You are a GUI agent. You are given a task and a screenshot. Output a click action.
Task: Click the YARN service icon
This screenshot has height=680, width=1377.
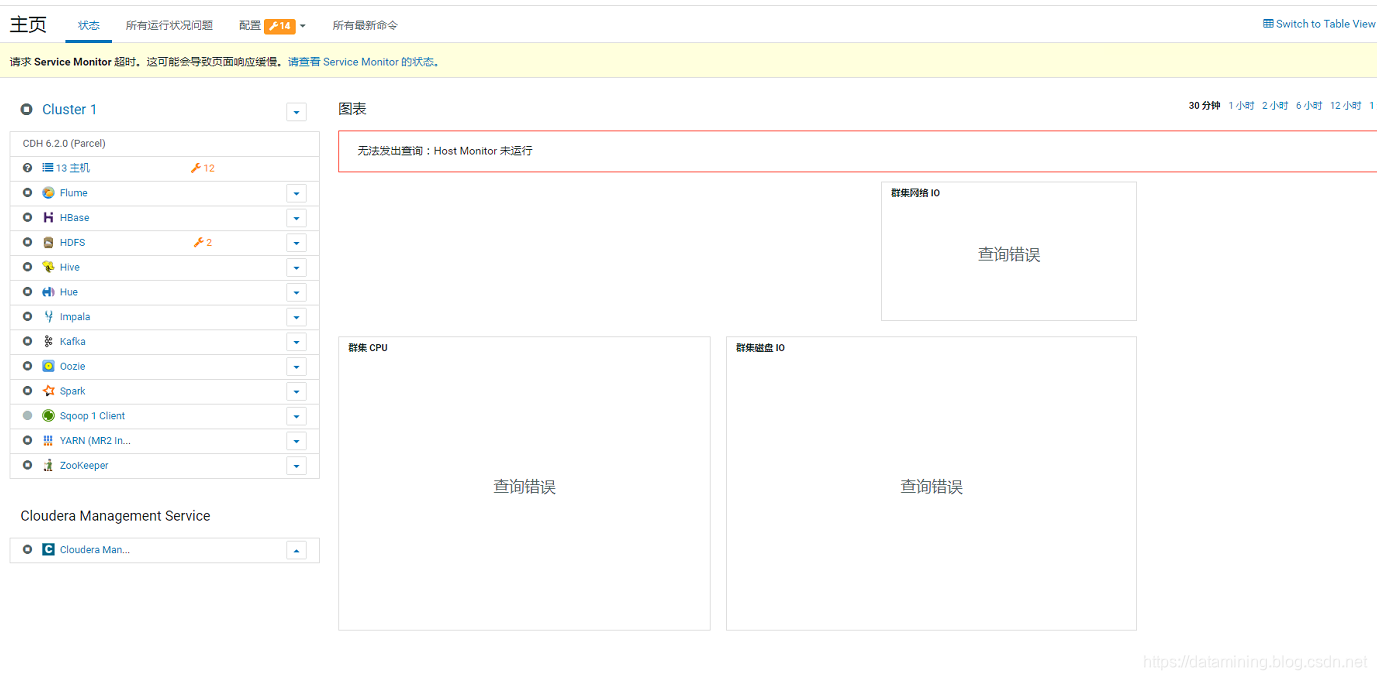(x=48, y=441)
